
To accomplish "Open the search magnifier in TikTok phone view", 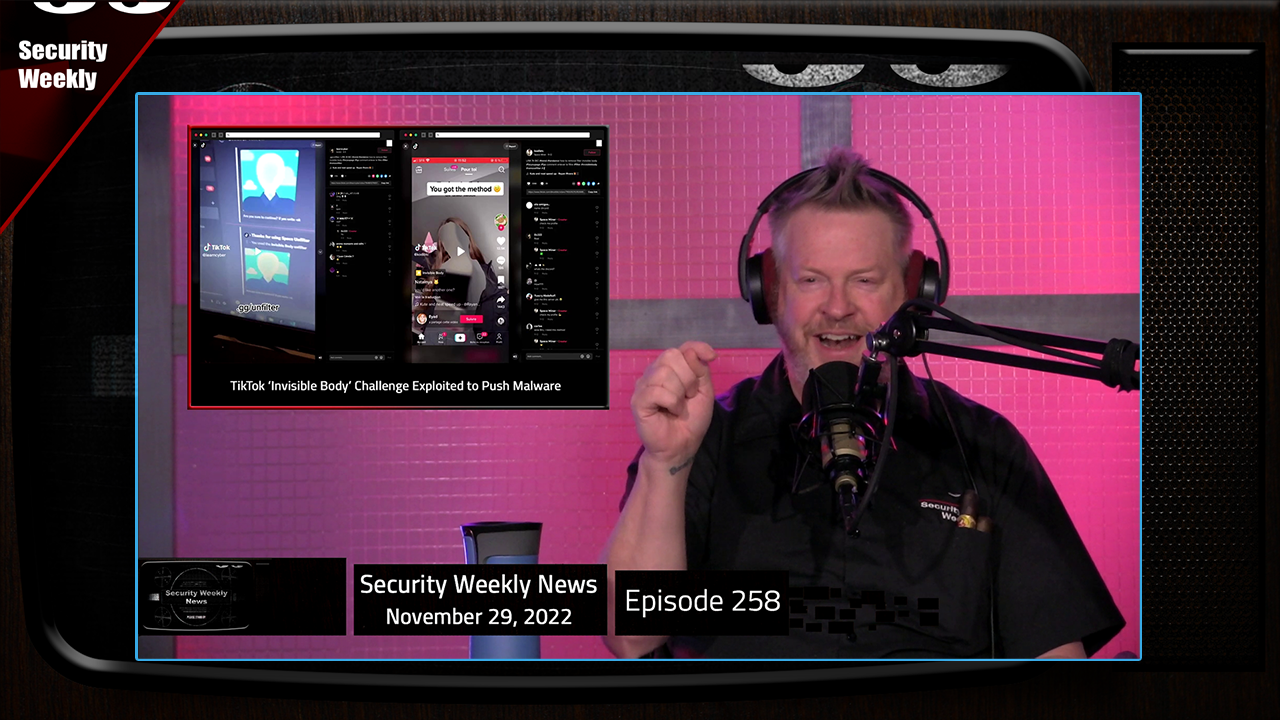I will (501, 169).
